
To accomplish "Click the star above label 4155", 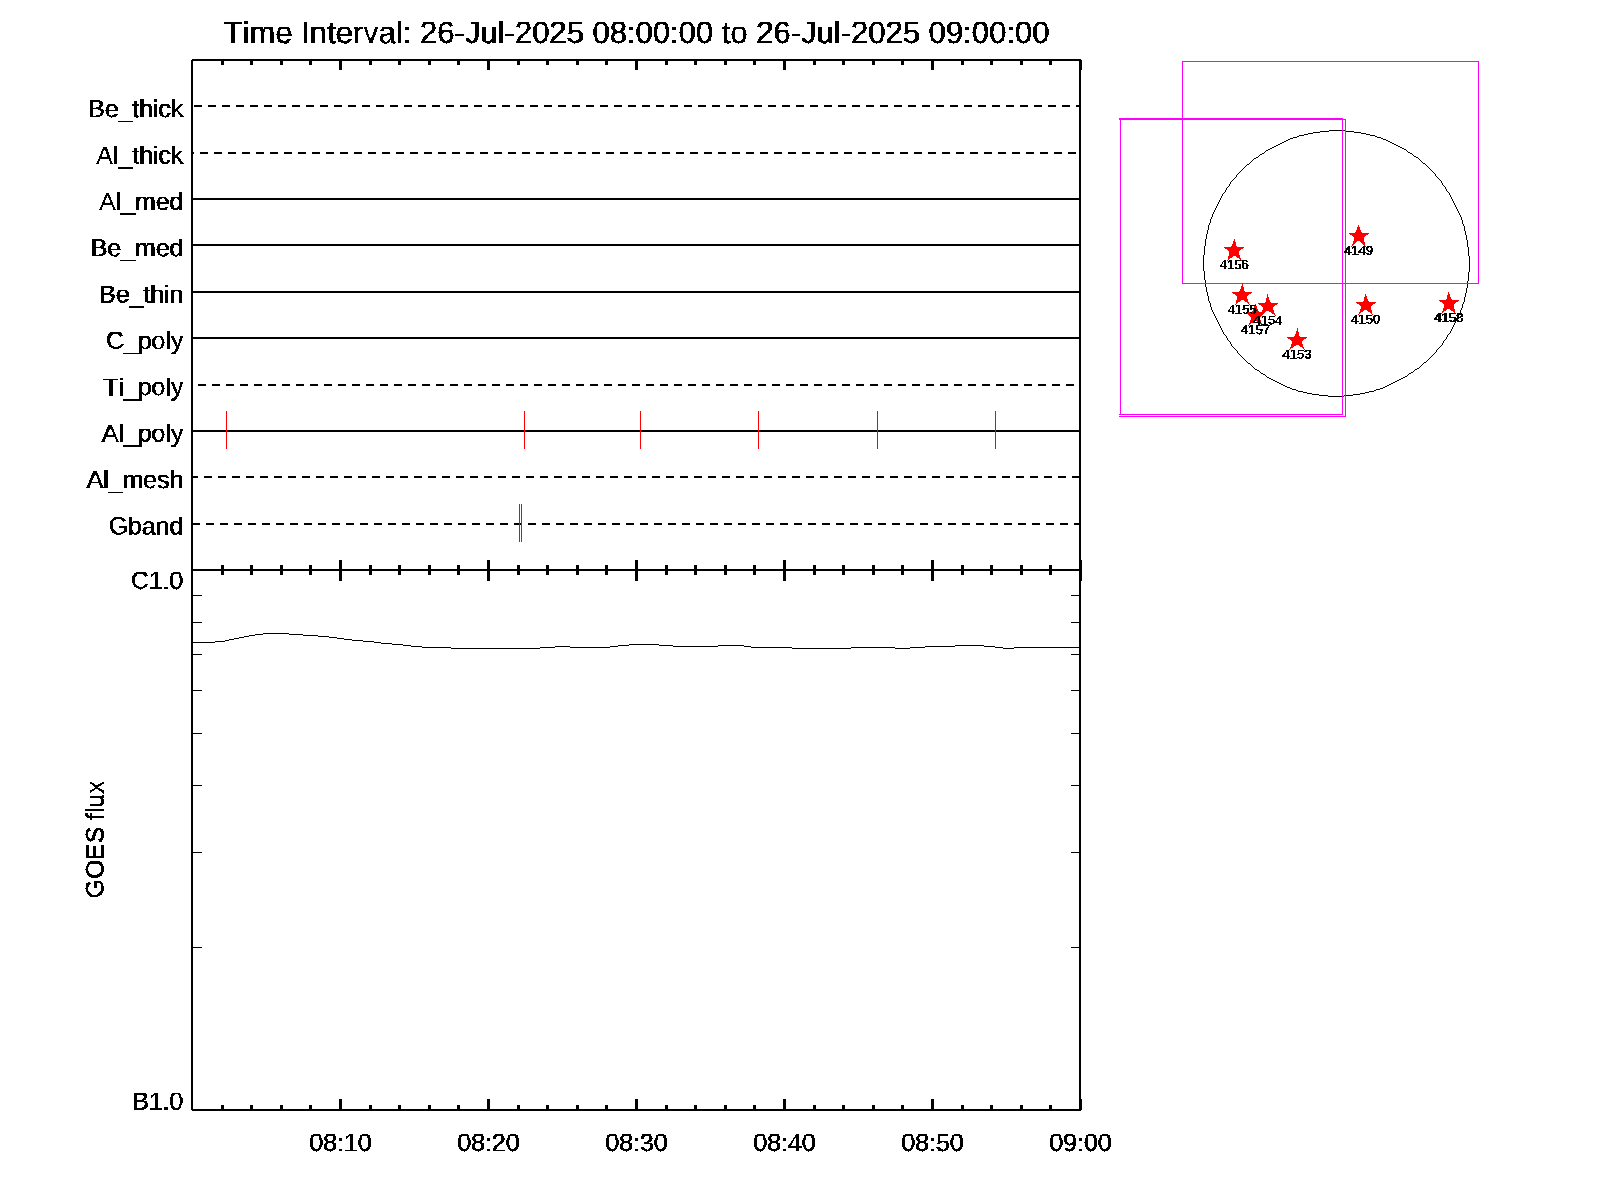I will [x=1241, y=295].
